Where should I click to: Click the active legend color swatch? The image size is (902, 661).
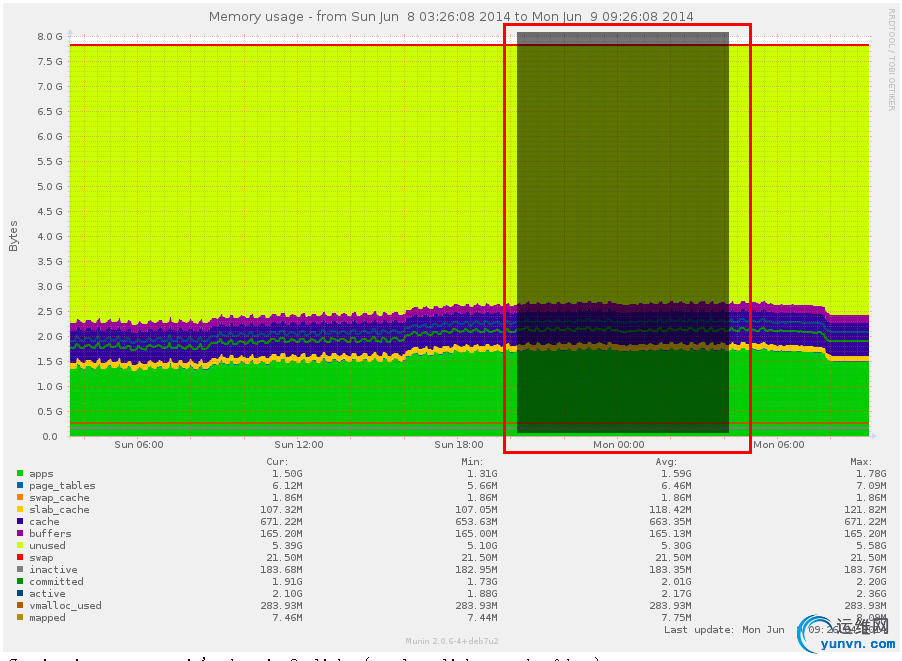coord(20,593)
